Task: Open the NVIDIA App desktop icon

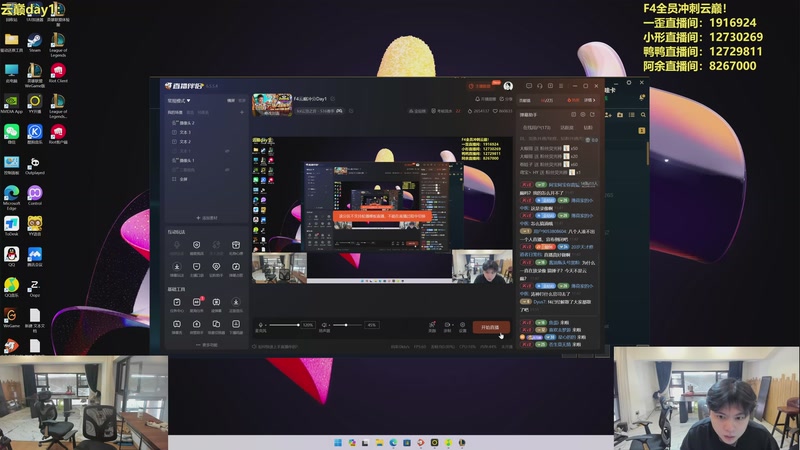Action: (11, 104)
